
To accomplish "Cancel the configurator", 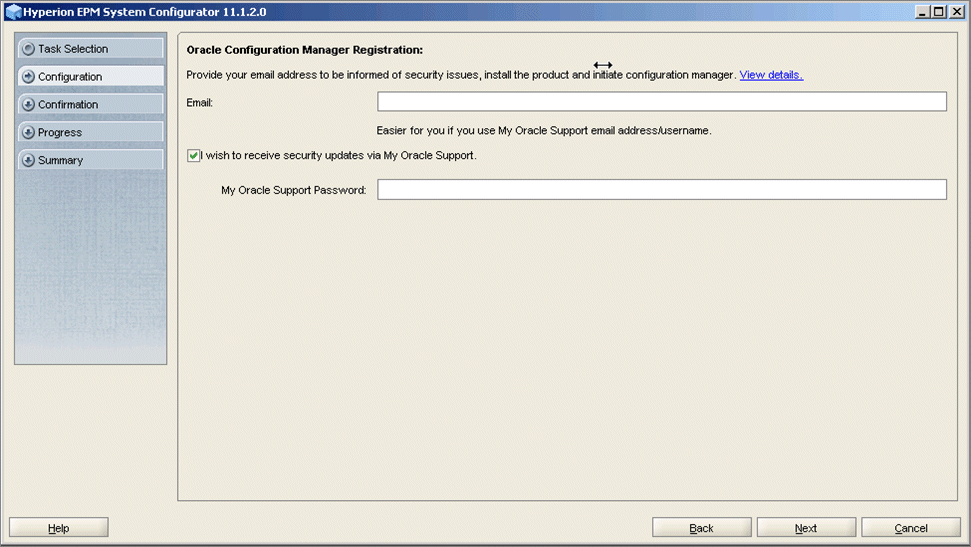I will click(x=911, y=528).
